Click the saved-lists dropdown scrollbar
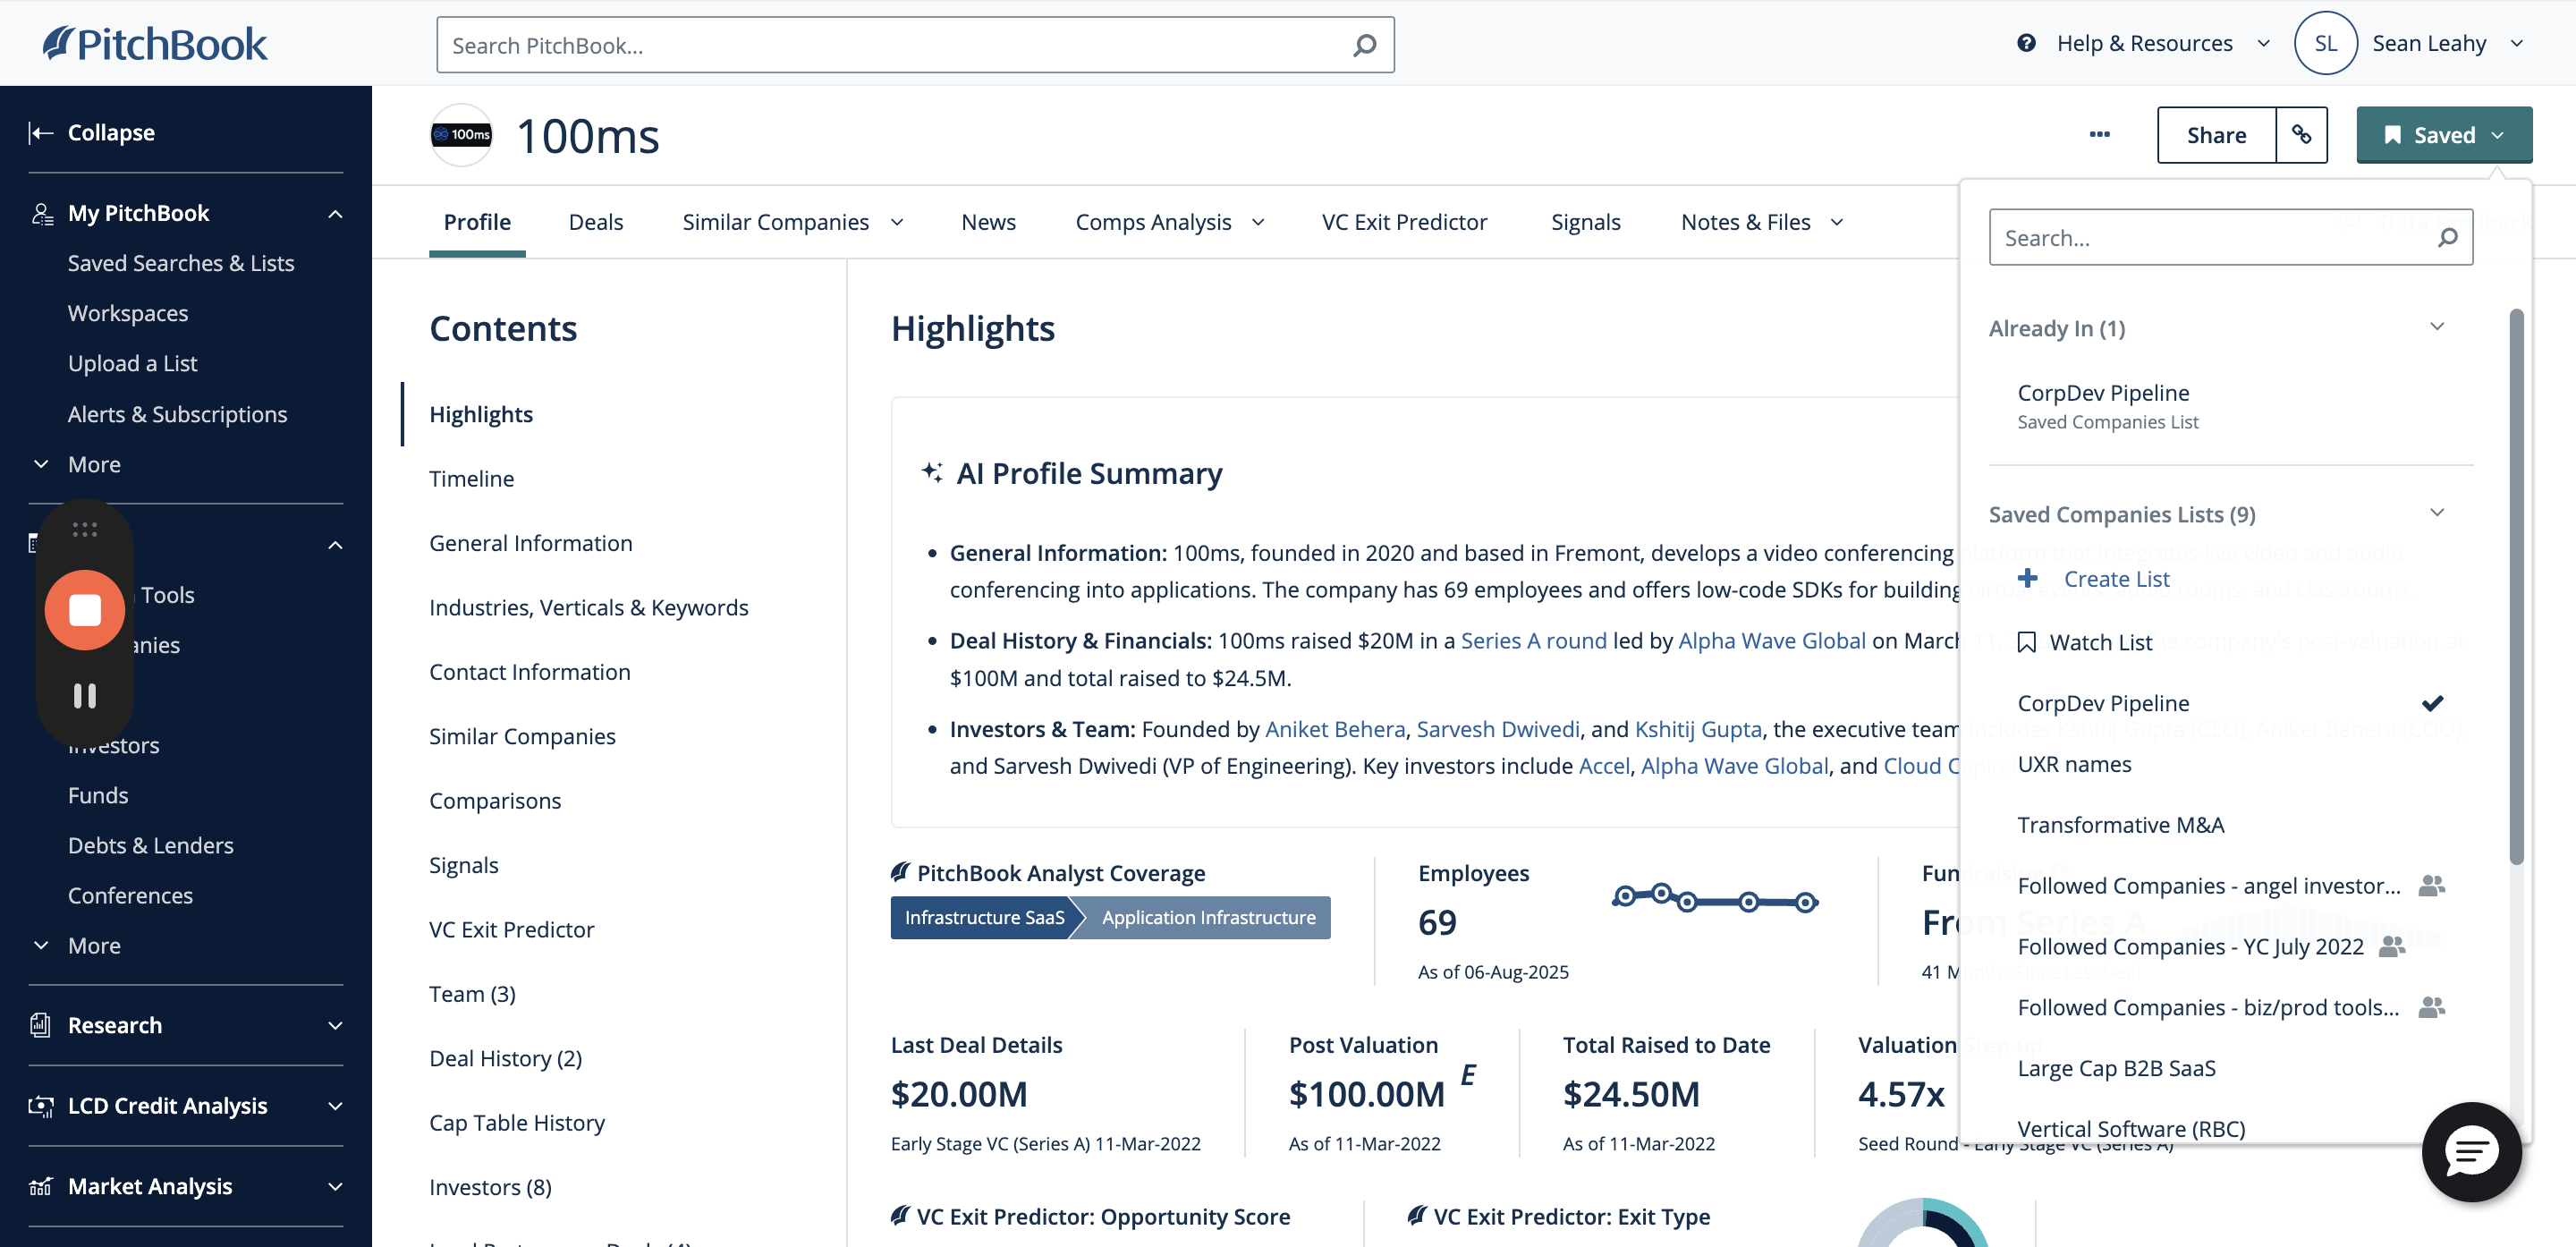Viewport: 2576px width, 1247px height. tap(2516, 588)
